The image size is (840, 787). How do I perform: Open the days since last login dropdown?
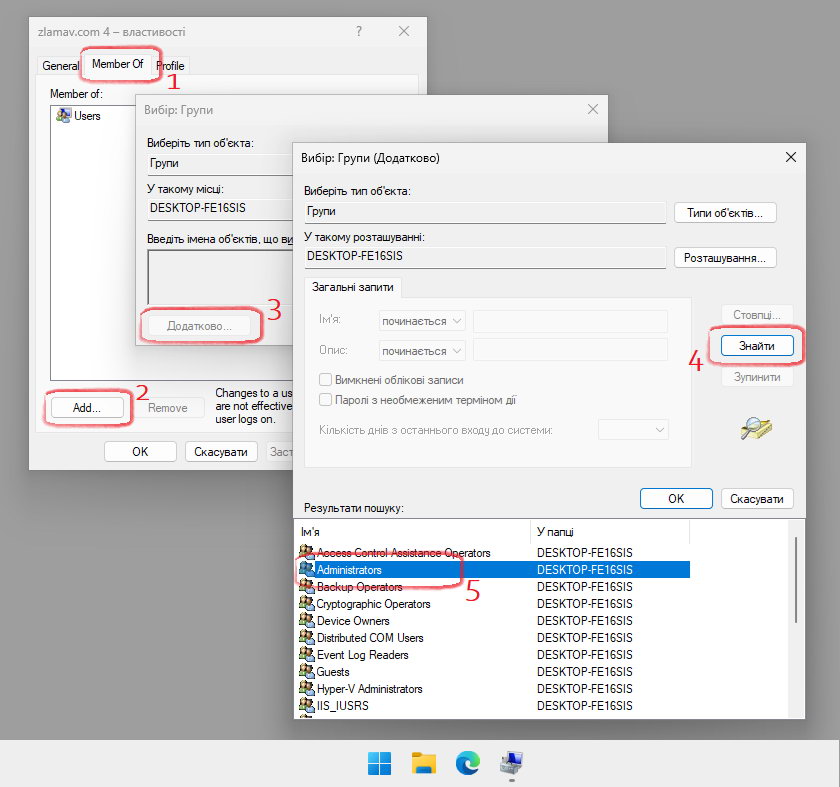[x=633, y=430]
